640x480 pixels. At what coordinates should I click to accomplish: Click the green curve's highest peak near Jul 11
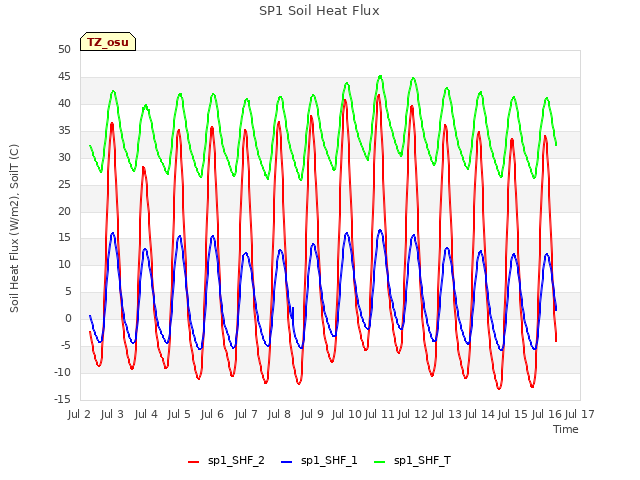pos(380,76)
